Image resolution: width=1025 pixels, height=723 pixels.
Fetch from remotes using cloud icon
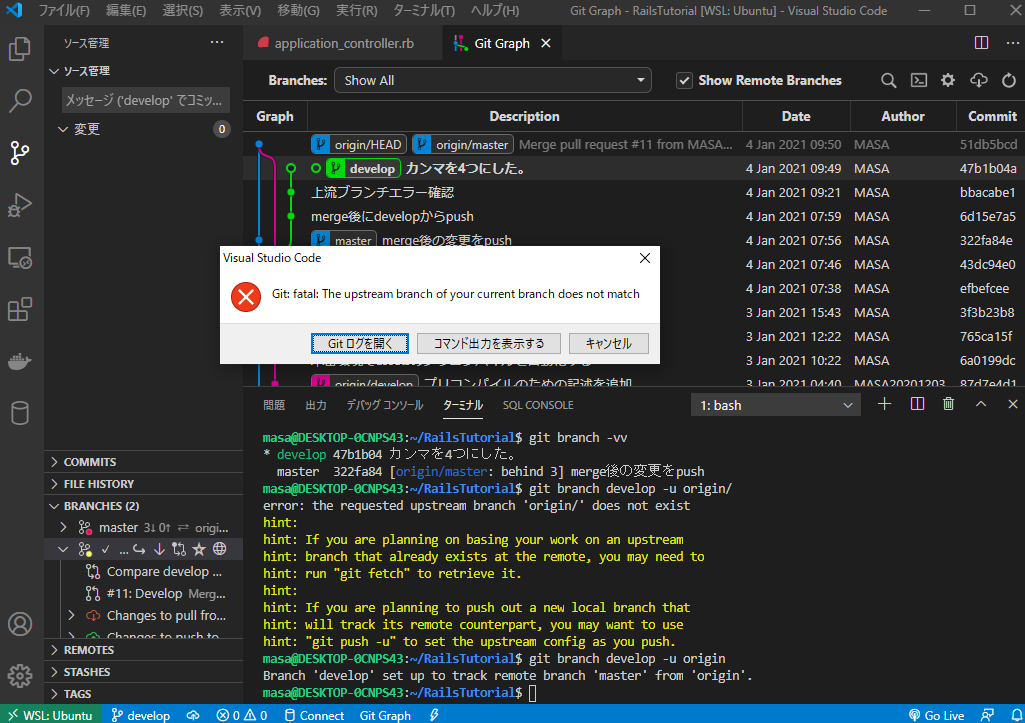click(979, 80)
